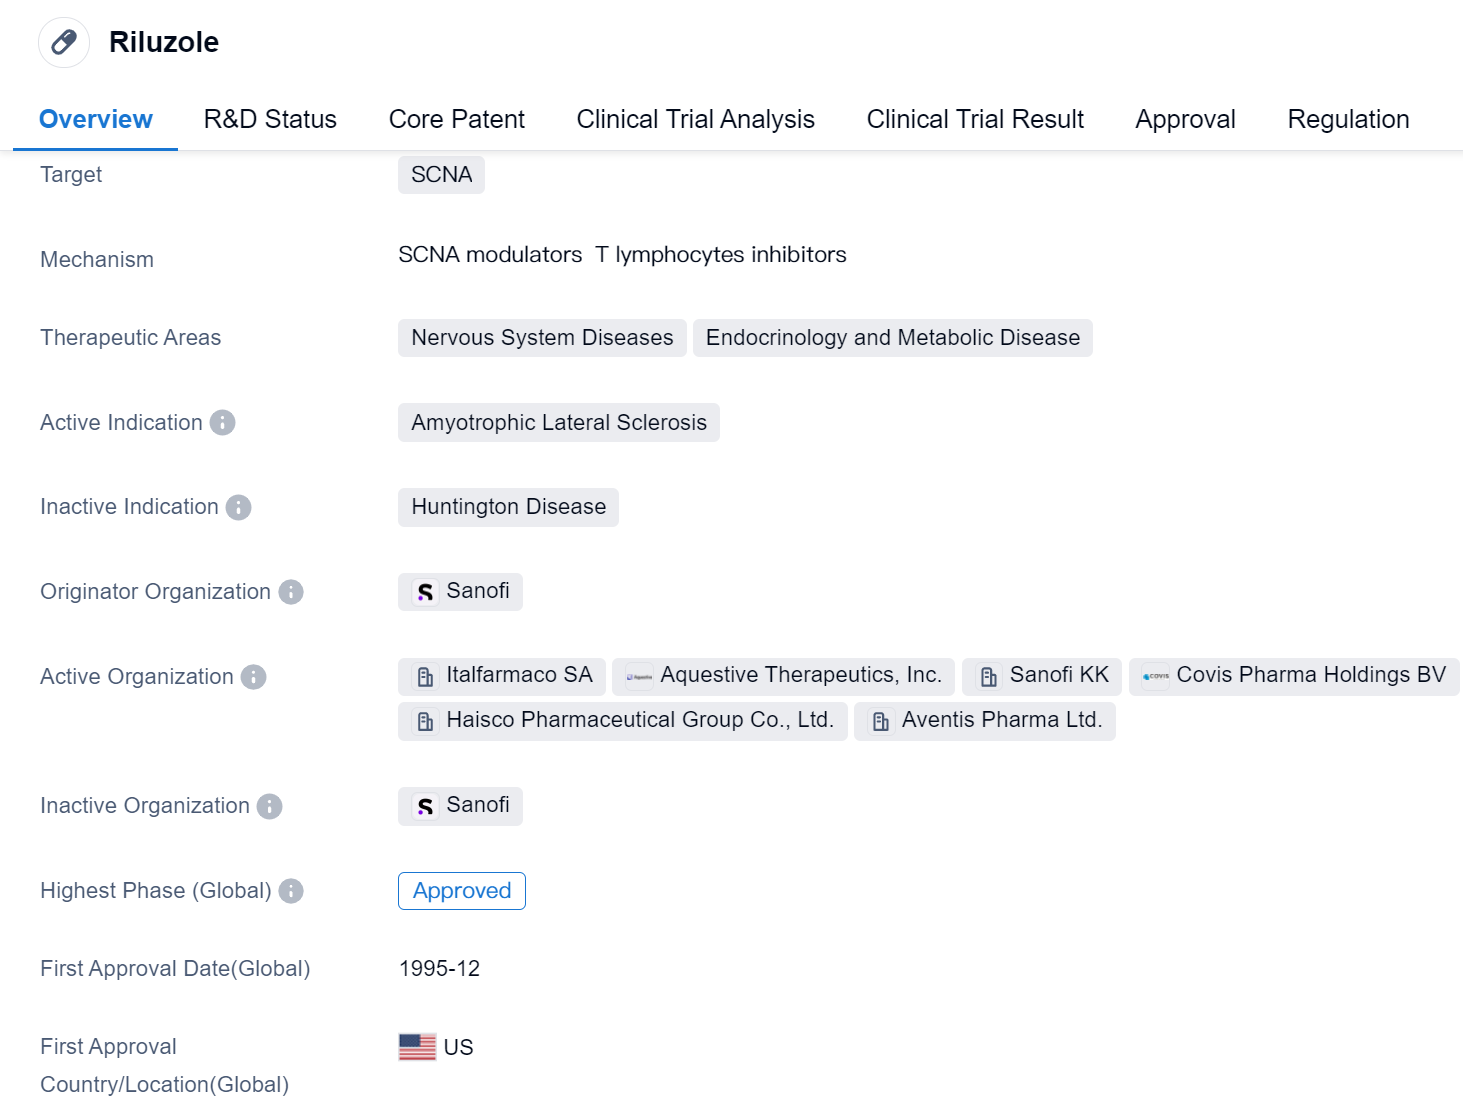
Task: Click Originator Organization info icon
Action: [291, 592]
